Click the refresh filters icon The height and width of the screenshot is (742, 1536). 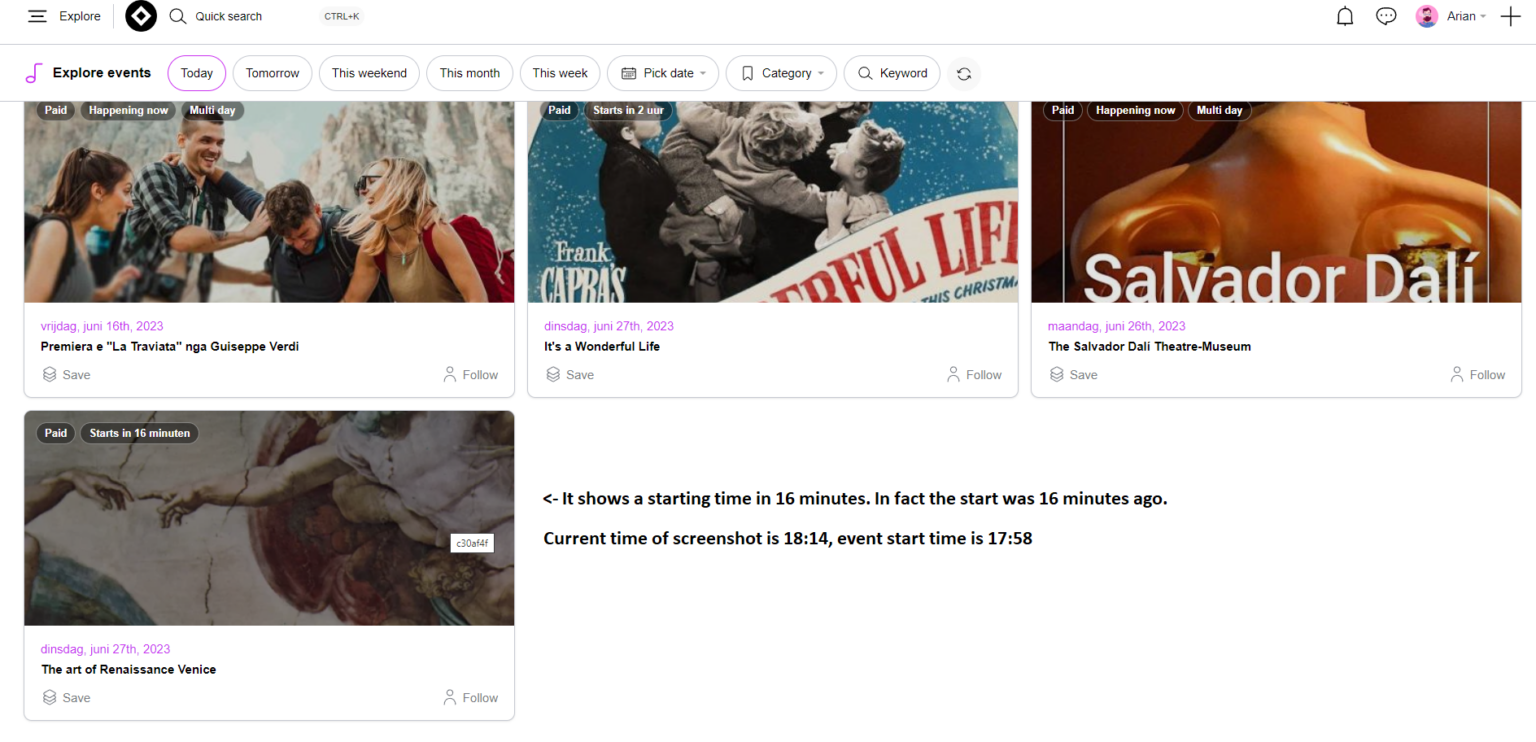[x=964, y=73]
